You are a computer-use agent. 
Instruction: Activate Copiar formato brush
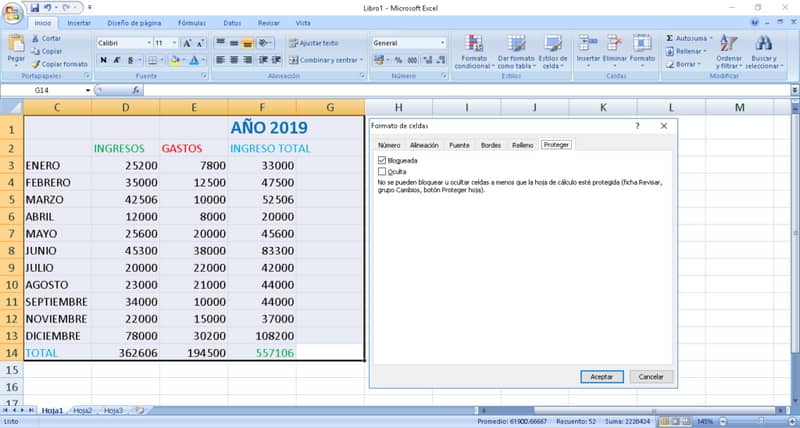(x=59, y=64)
